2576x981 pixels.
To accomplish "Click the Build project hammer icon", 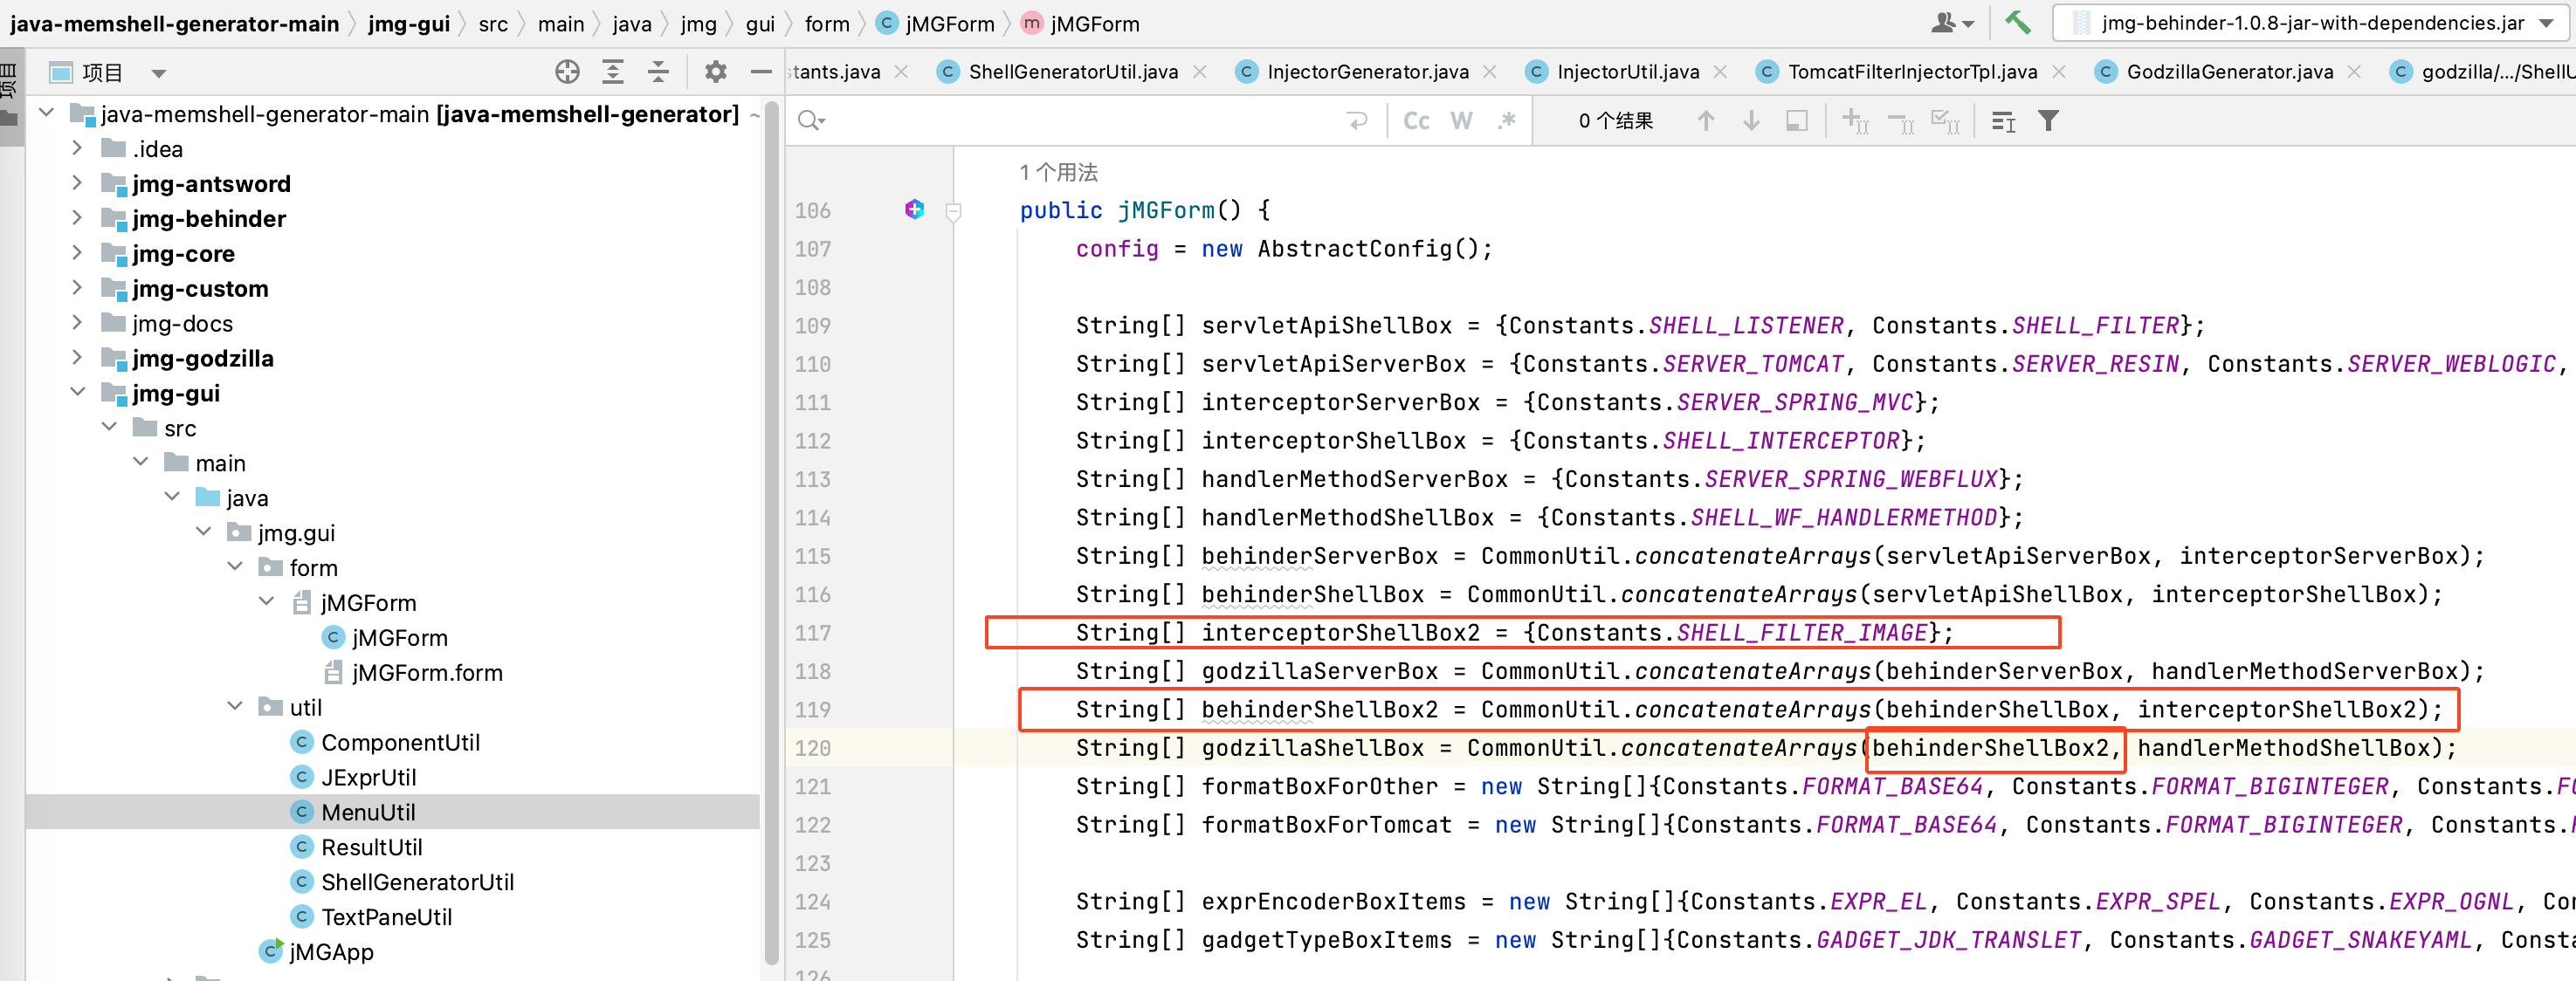I will tap(2017, 22).
